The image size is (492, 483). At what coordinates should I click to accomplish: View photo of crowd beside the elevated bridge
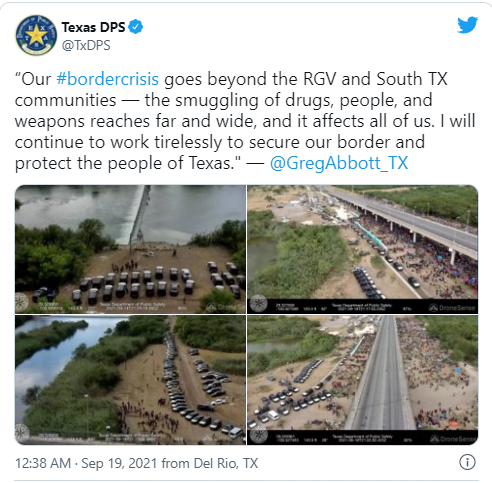coord(363,249)
